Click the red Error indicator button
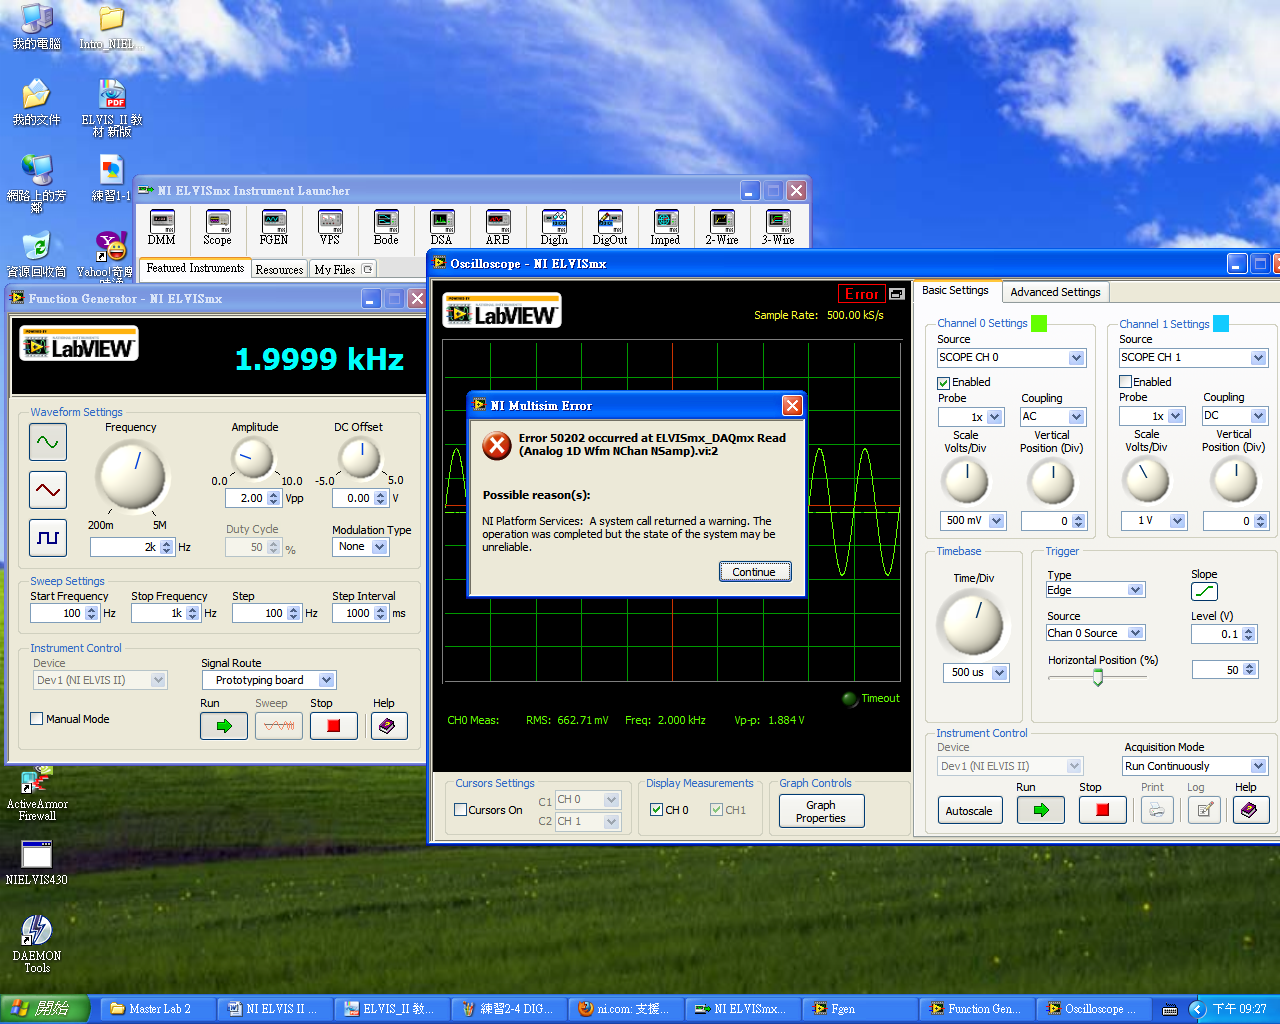This screenshot has width=1280, height=1024. tap(861, 294)
